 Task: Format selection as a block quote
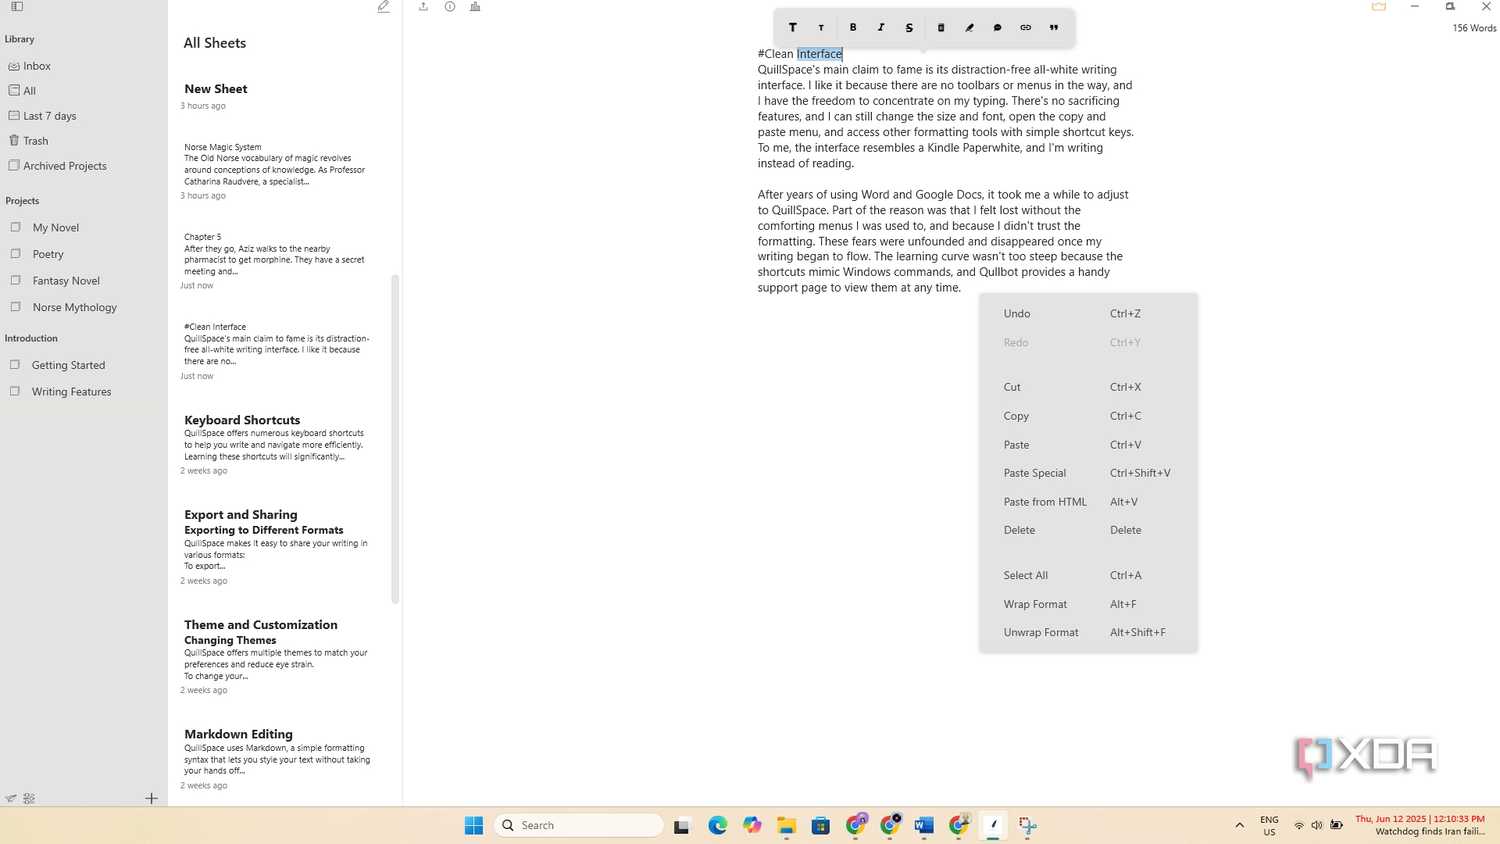pyautogui.click(x=1053, y=28)
